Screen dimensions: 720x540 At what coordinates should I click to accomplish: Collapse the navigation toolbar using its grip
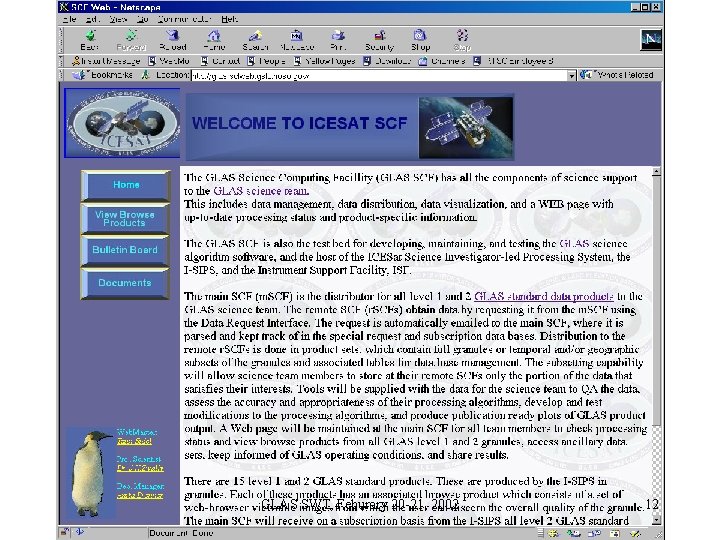[61, 40]
